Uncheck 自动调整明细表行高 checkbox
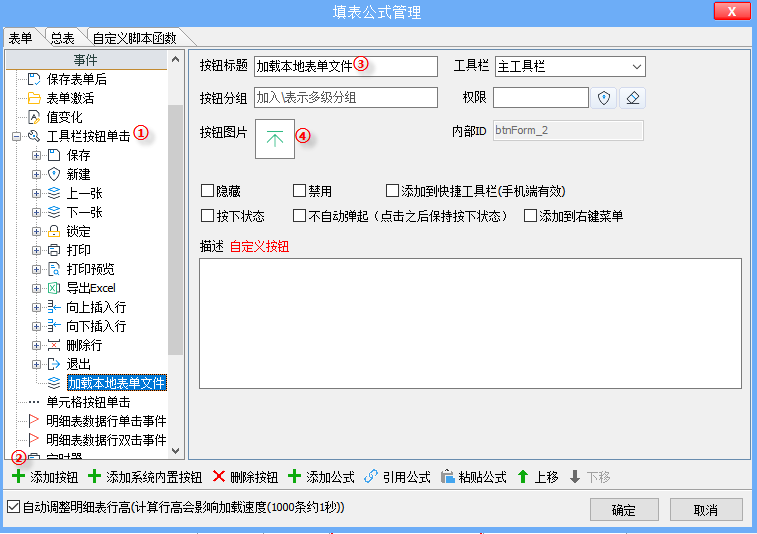The width and height of the screenshot is (757, 534). 14,507
